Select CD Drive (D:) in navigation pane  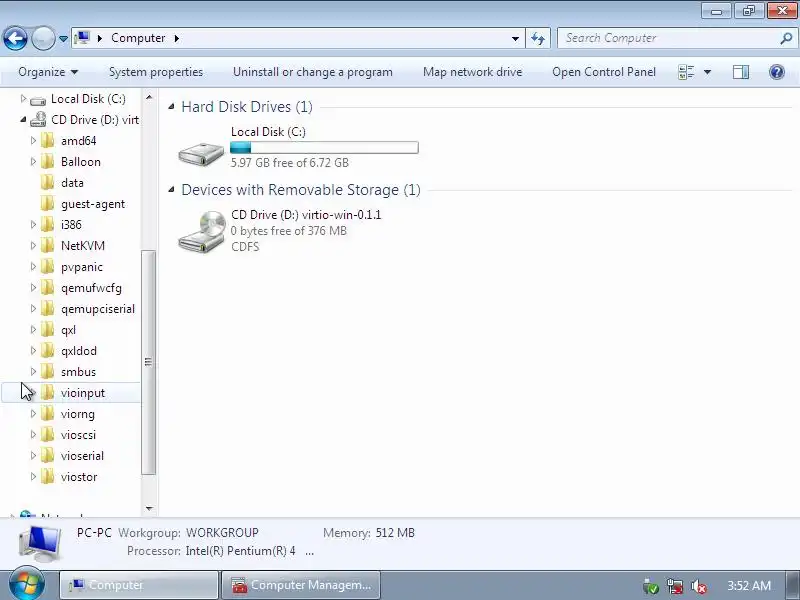95,120
